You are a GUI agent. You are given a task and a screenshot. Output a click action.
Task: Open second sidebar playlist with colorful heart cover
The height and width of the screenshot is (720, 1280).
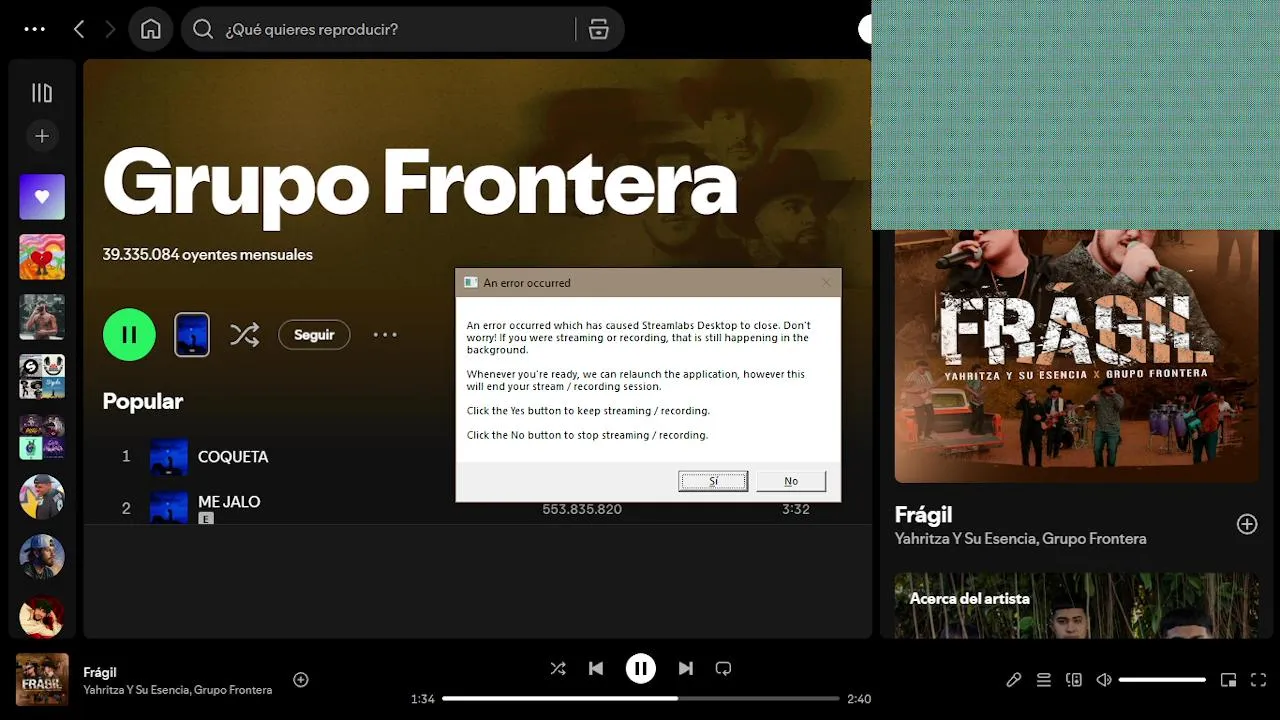(42, 257)
